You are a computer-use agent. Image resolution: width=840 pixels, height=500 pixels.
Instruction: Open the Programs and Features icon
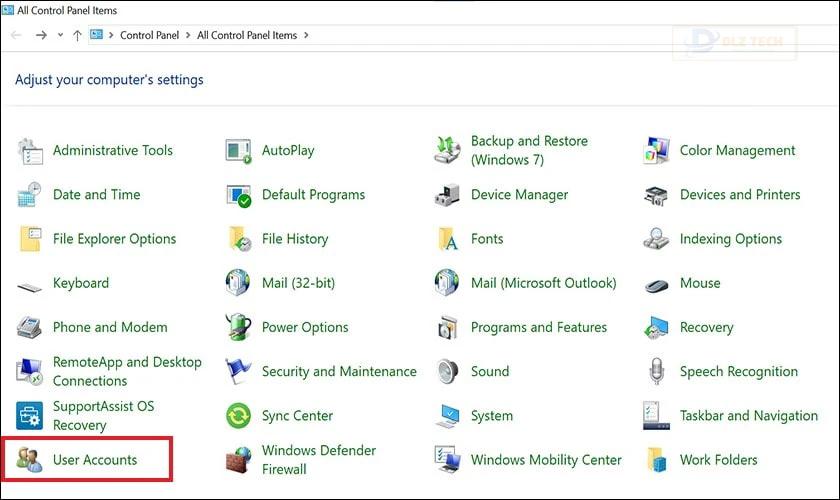(447, 327)
